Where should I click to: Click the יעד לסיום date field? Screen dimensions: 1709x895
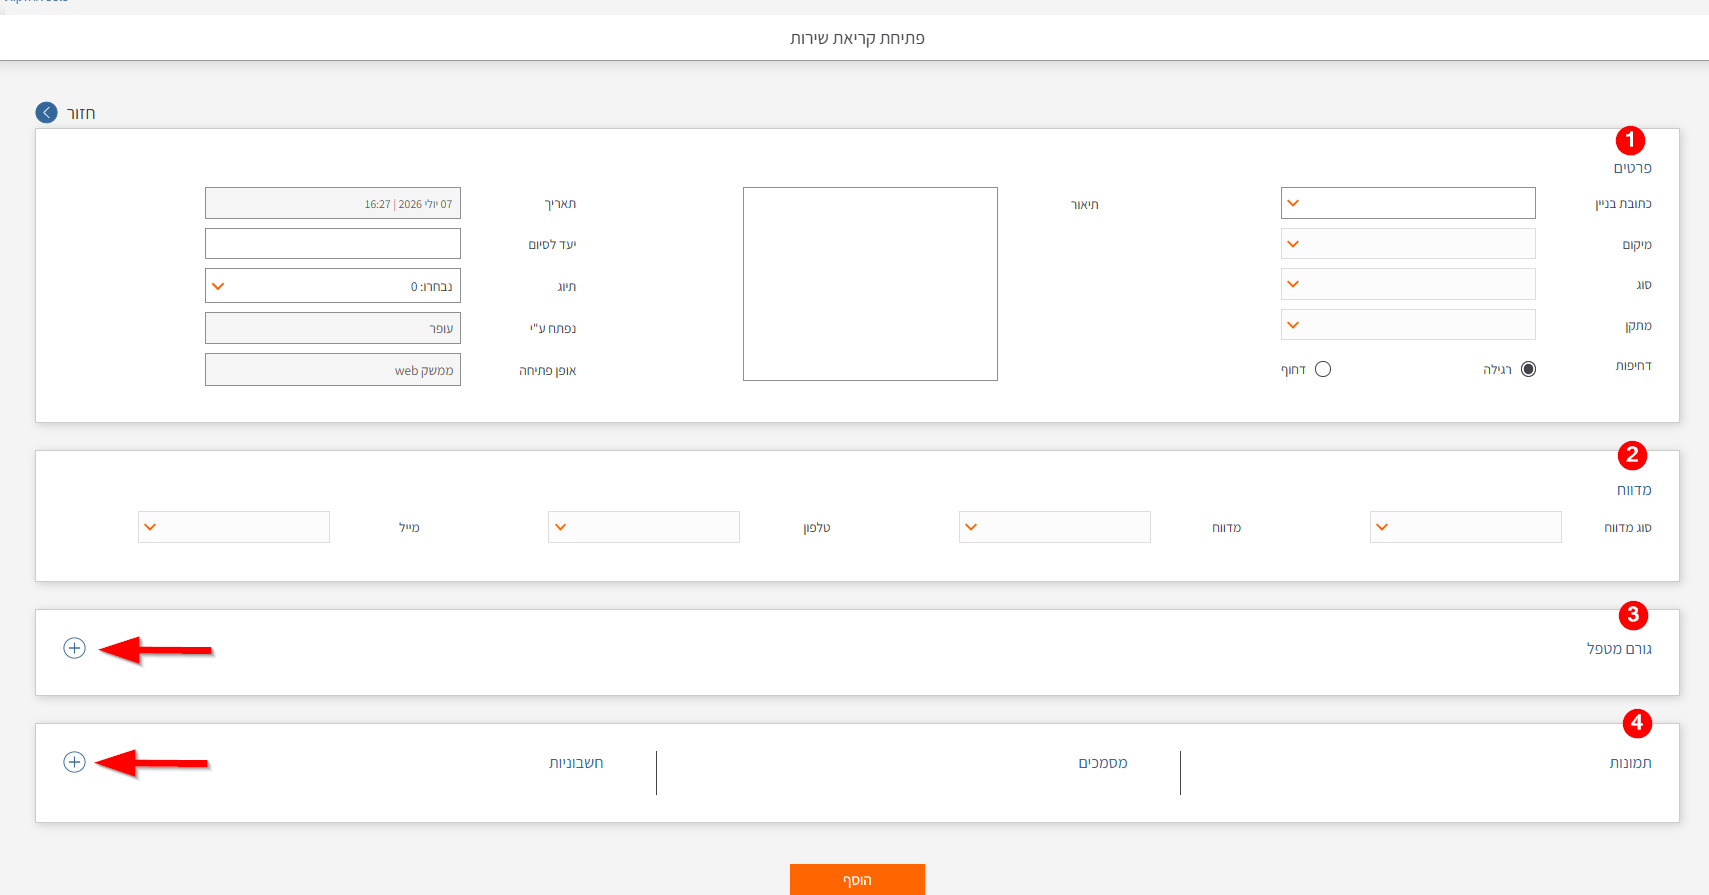click(x=333, y=244)
